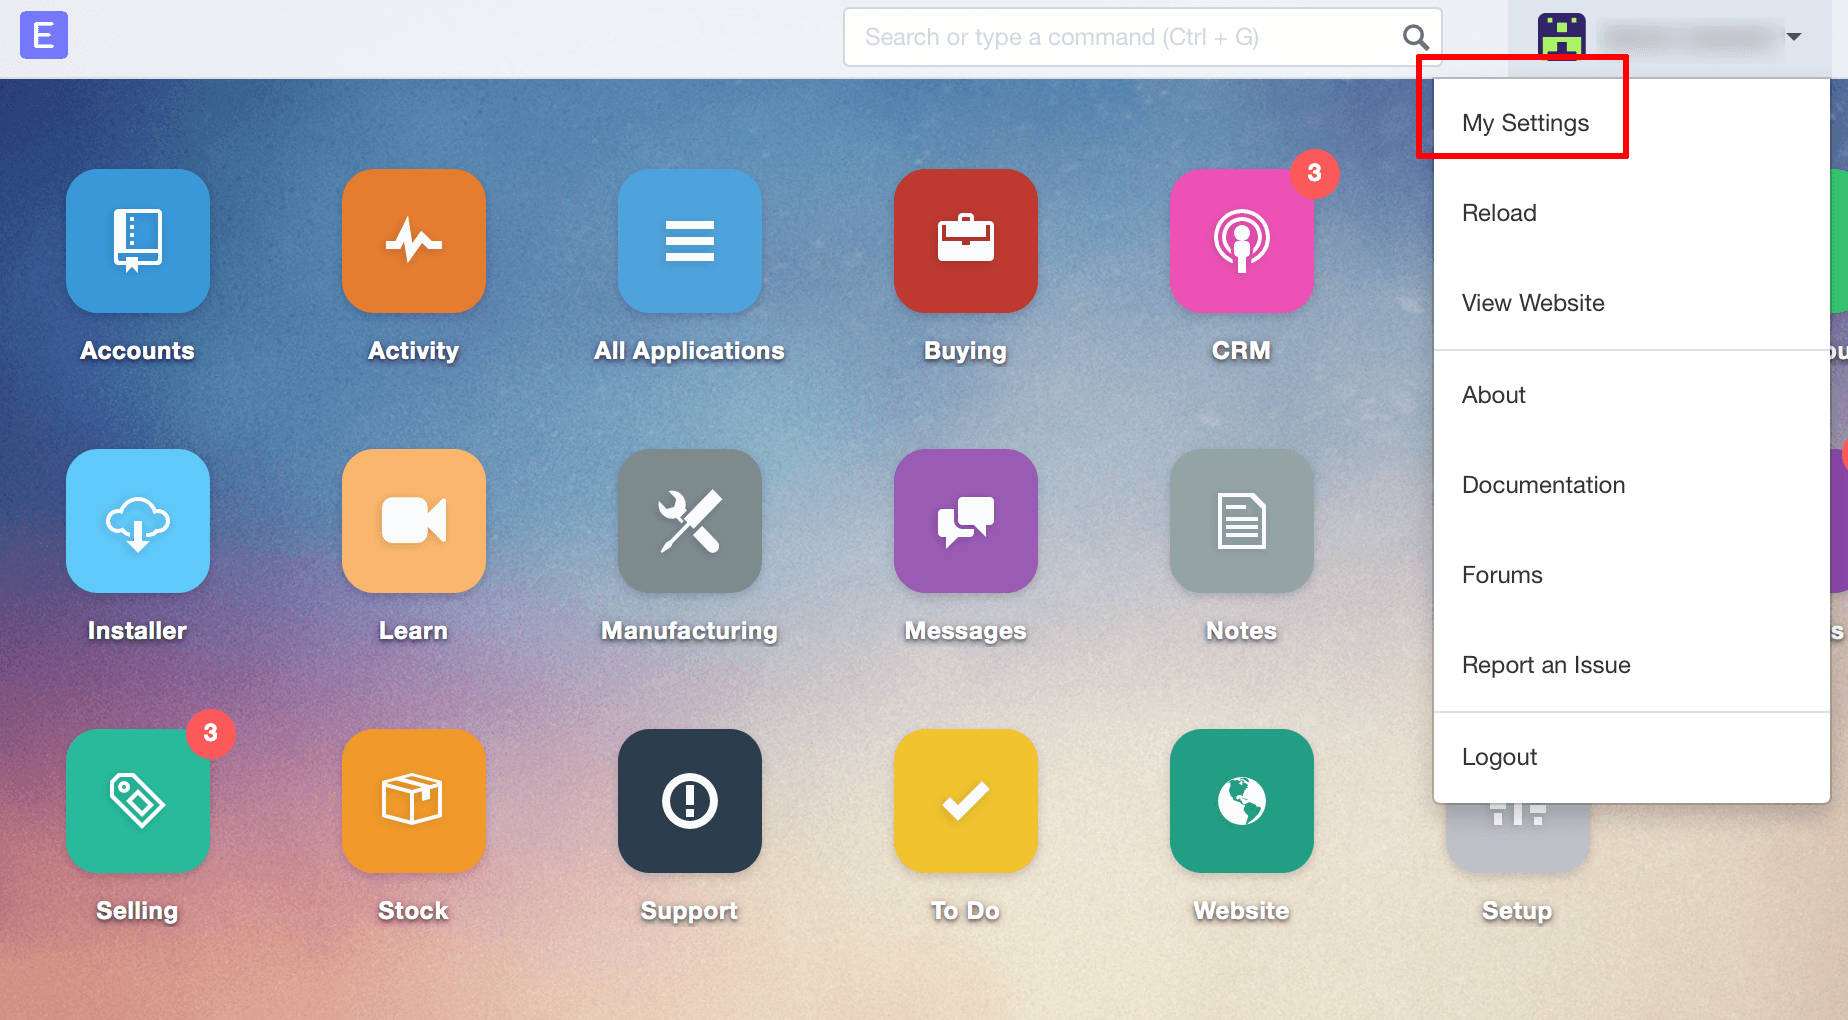
Task: Open the To Do checkmark icon
Action: tap(966, 801)
